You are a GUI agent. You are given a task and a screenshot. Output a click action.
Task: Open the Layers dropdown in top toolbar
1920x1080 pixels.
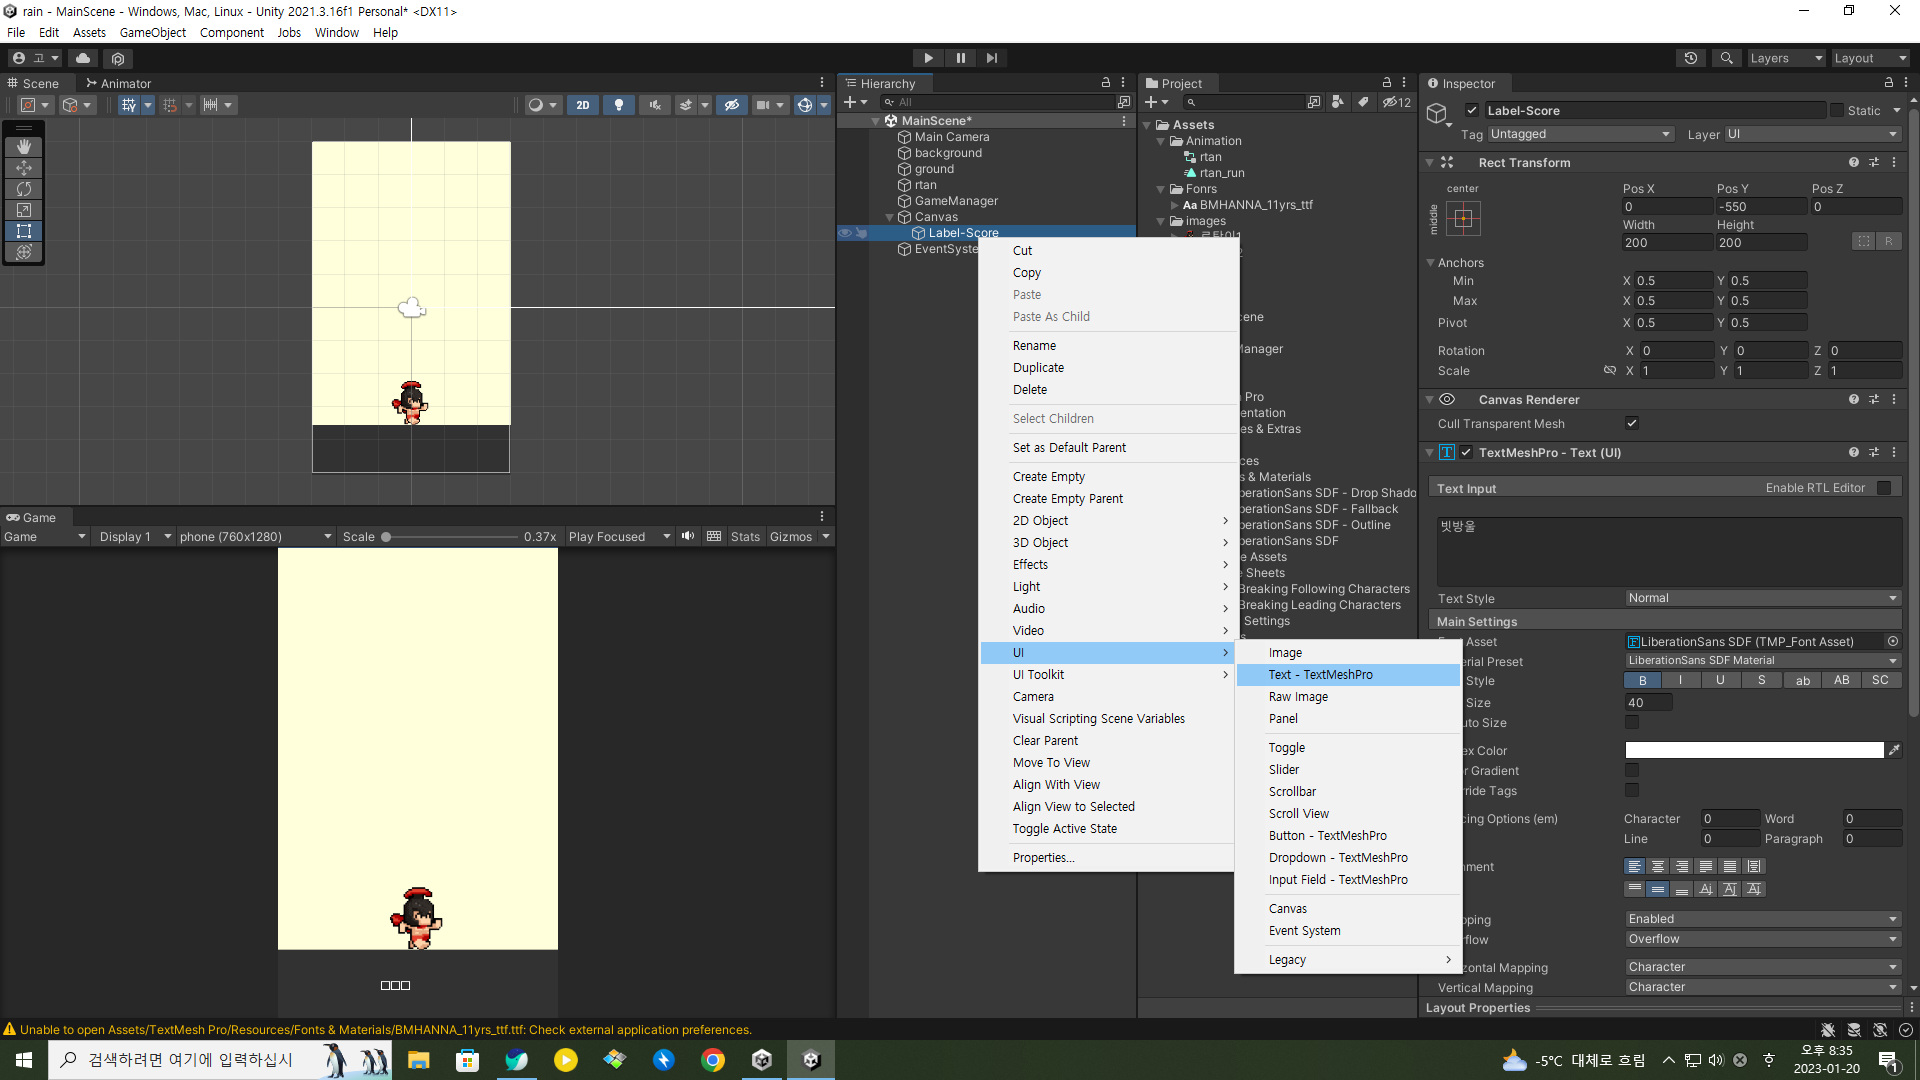1787,58
